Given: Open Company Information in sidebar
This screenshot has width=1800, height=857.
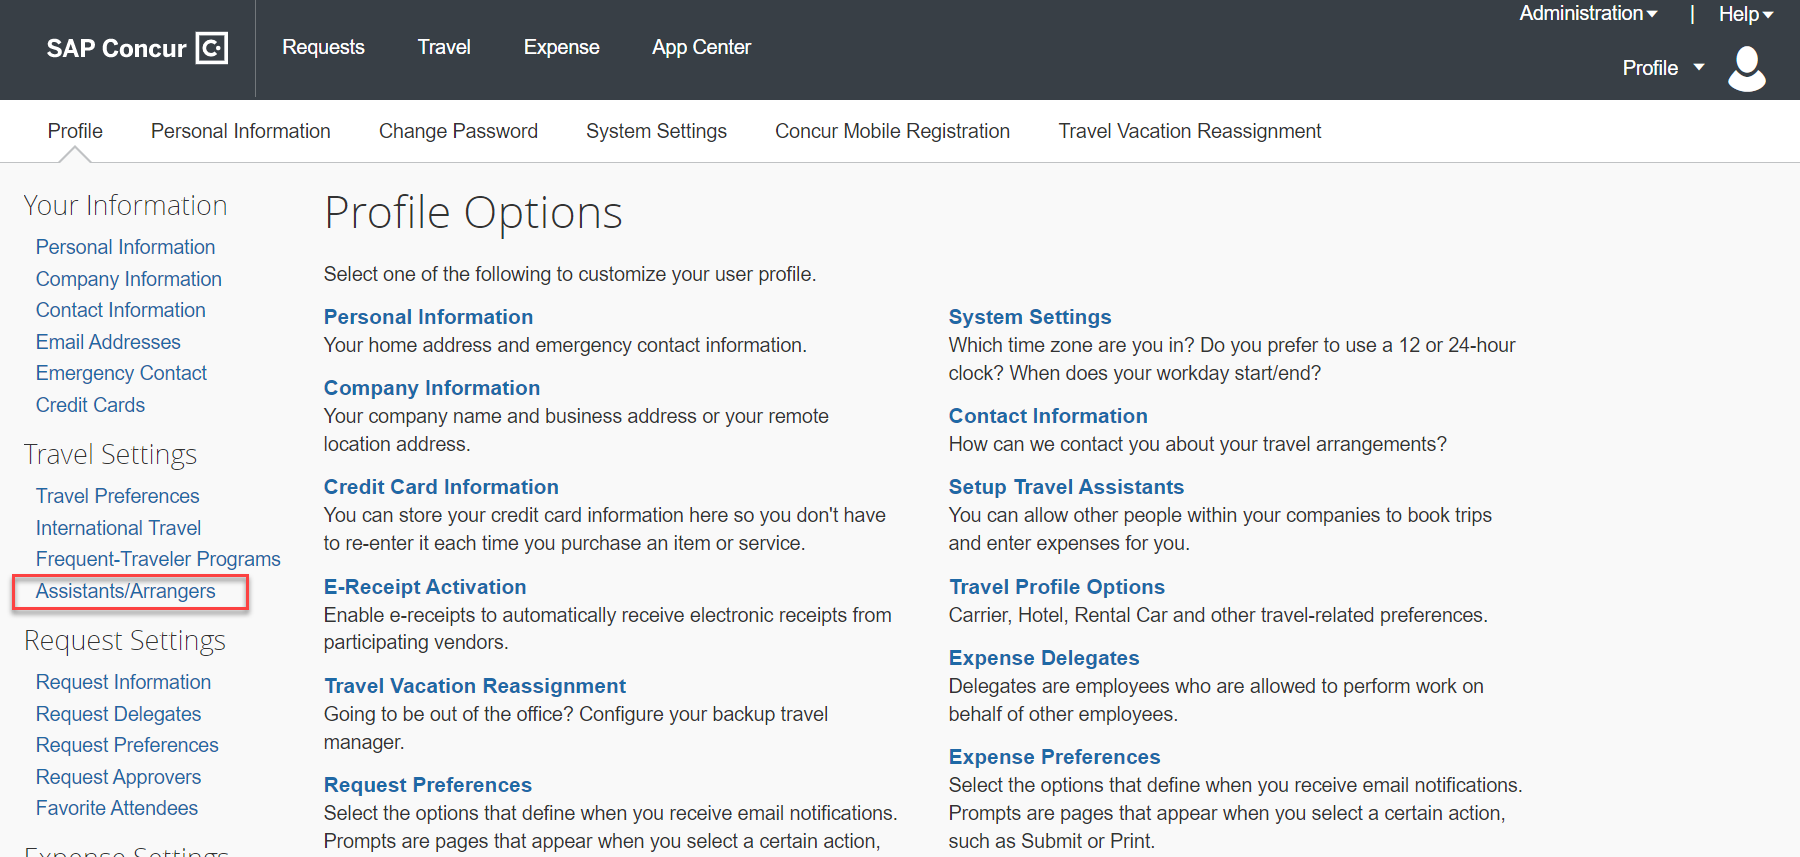Looking at the screenshot, I should tap(129, 279).
